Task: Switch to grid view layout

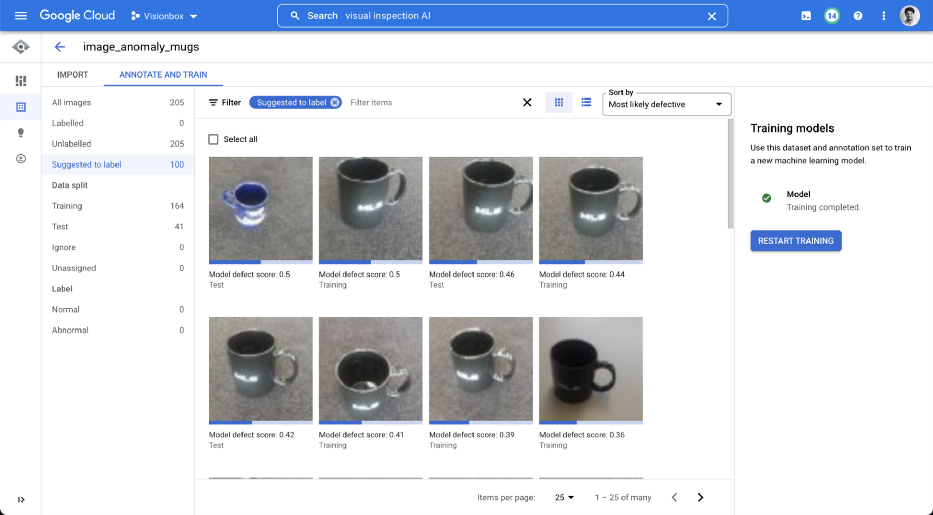Action: [559, 102]
